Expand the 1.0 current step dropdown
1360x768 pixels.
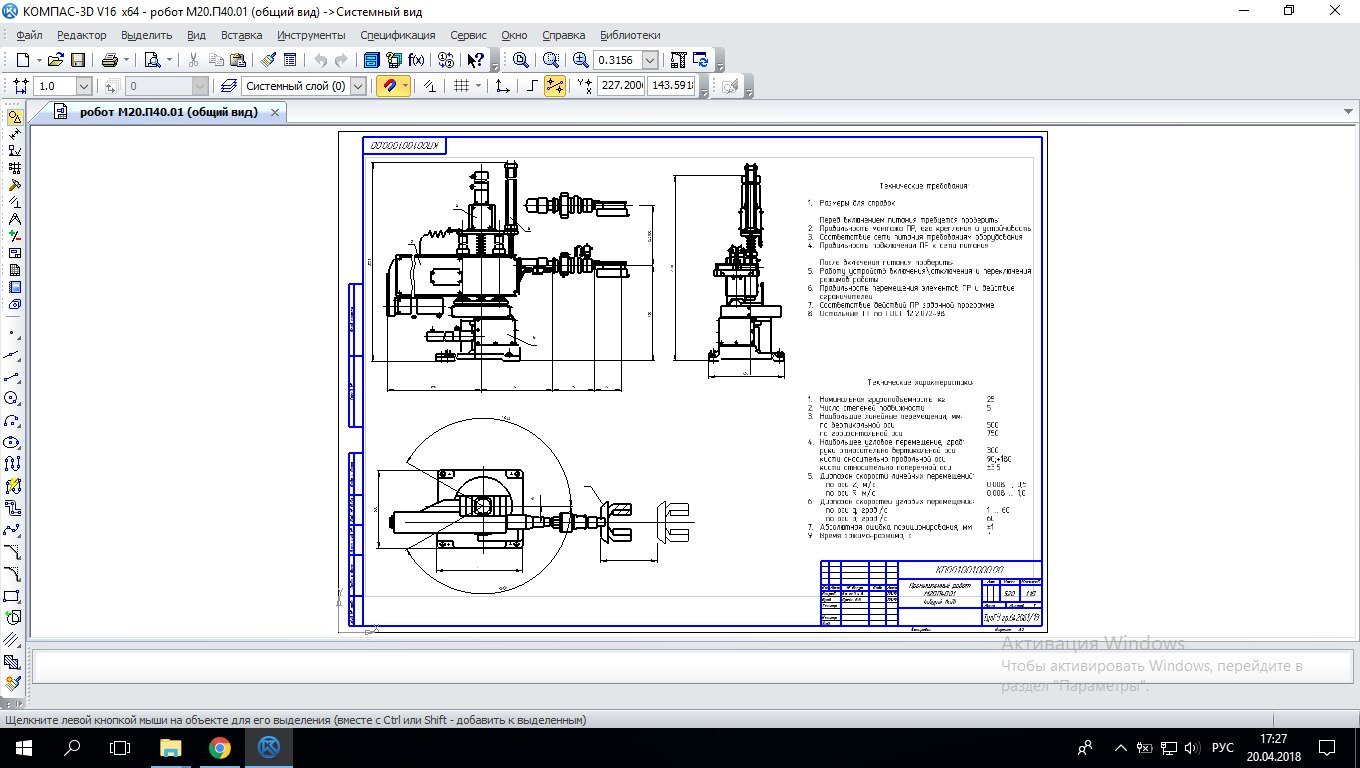(83, 86)
